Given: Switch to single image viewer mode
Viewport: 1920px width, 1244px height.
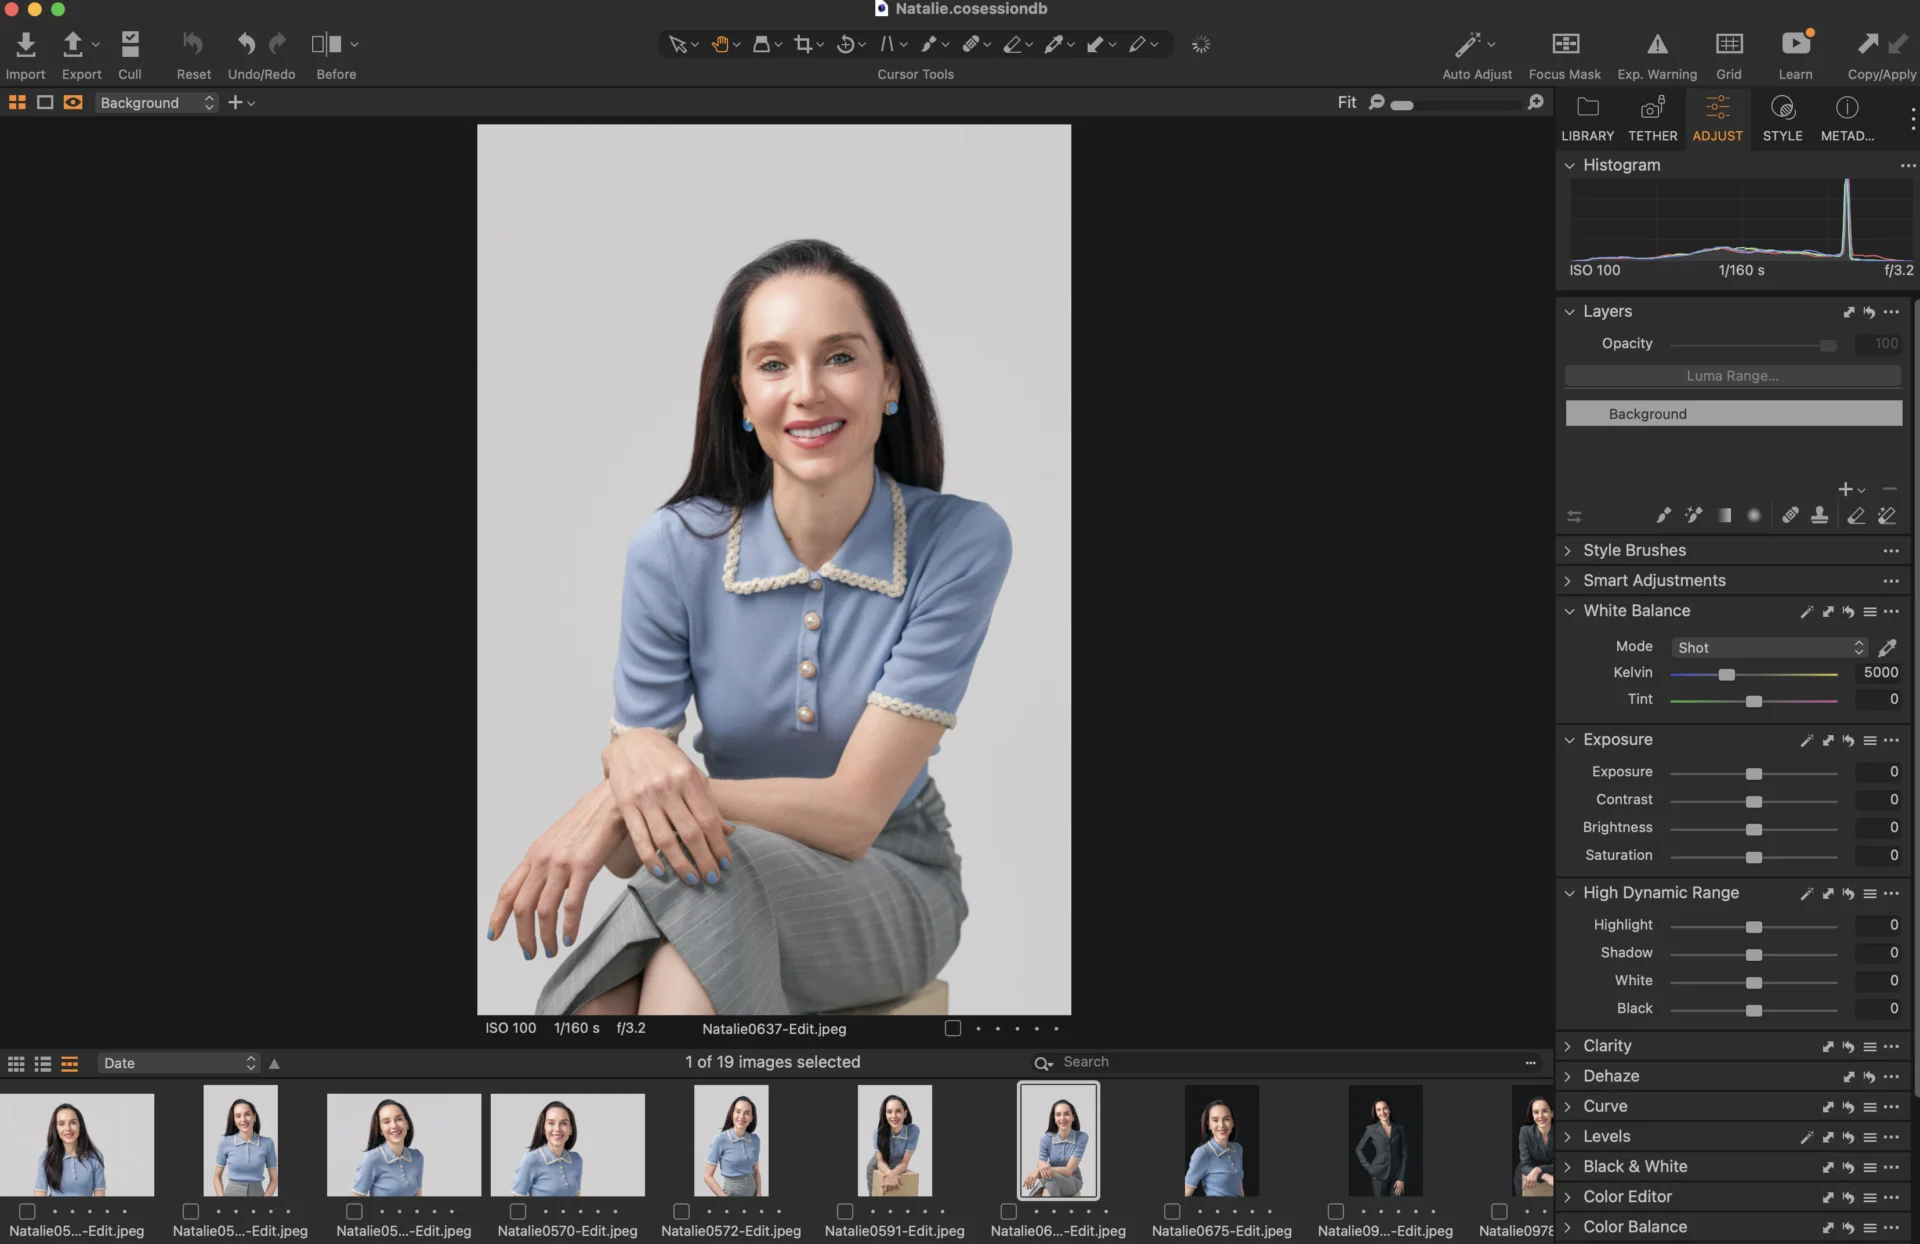Looking at the screenshot, I should pos(45,102).
